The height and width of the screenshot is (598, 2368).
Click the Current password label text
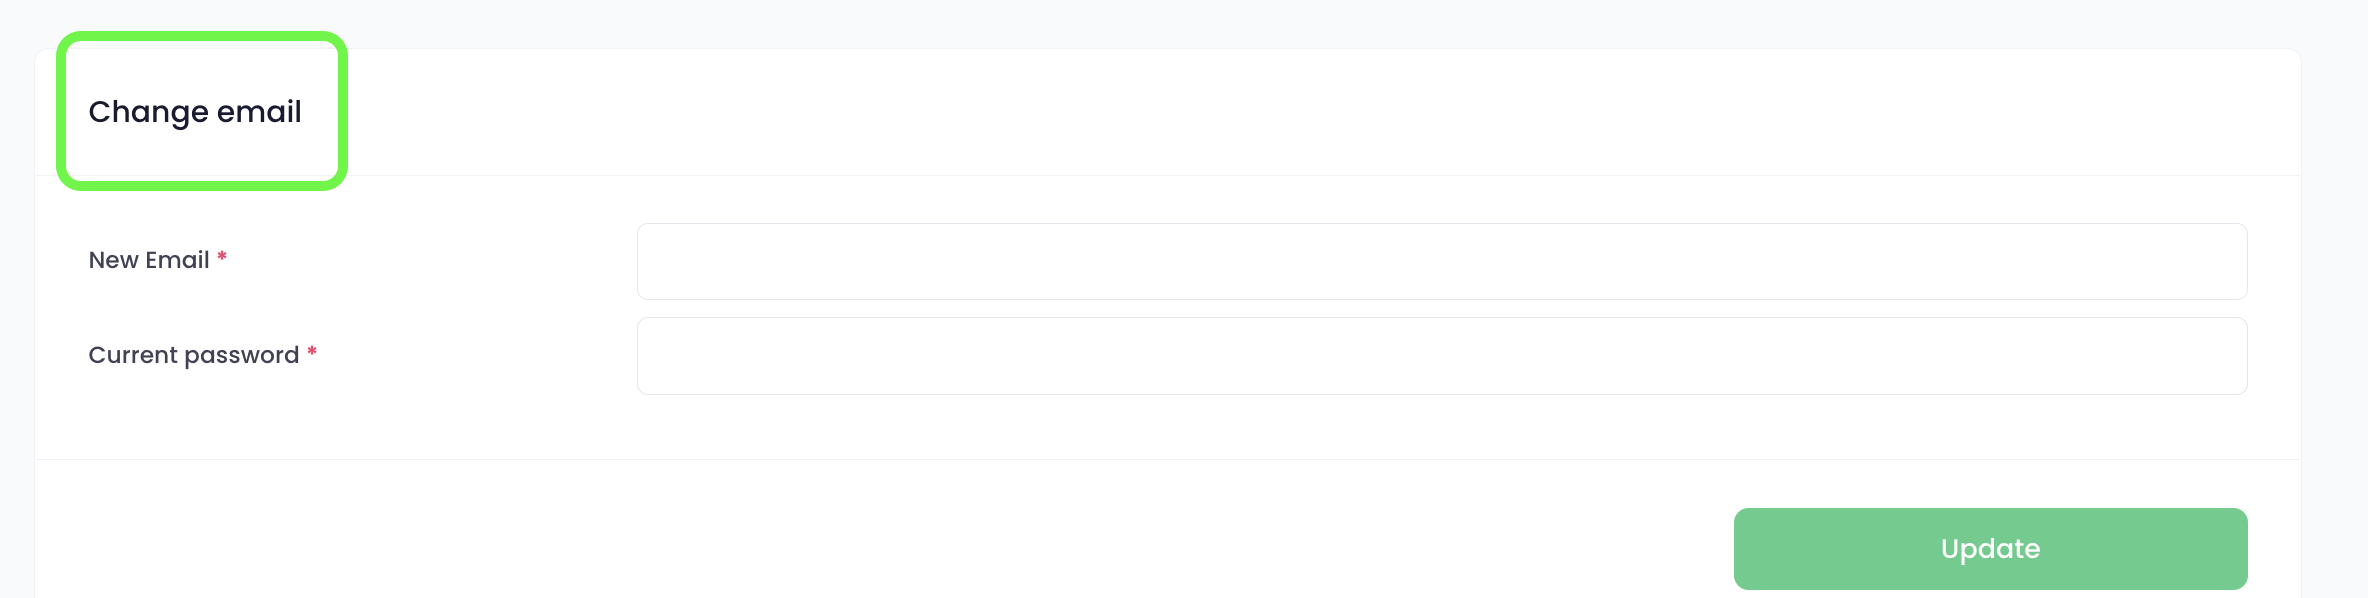[x=194, y=355]
